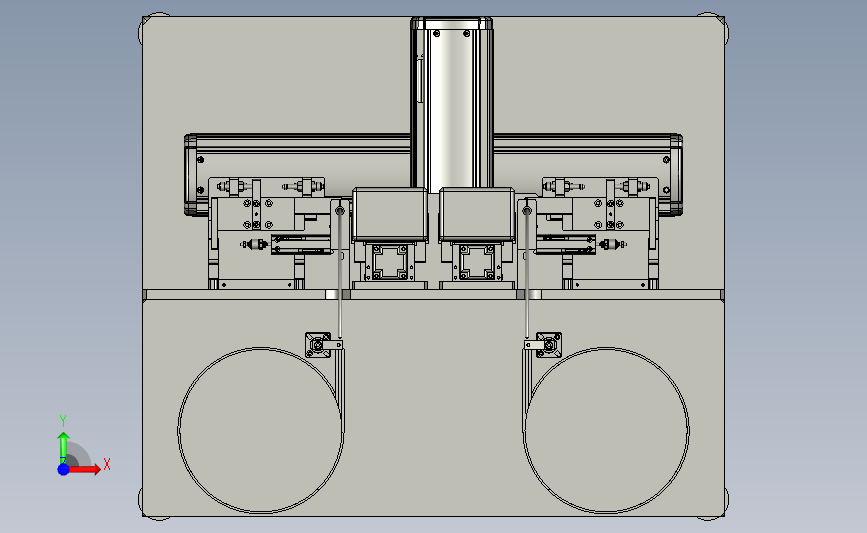Image resolution: width=867 pixels, height=533 pixels.
Task: Select the left circular disc on the base plate
Action: (260, 430)
